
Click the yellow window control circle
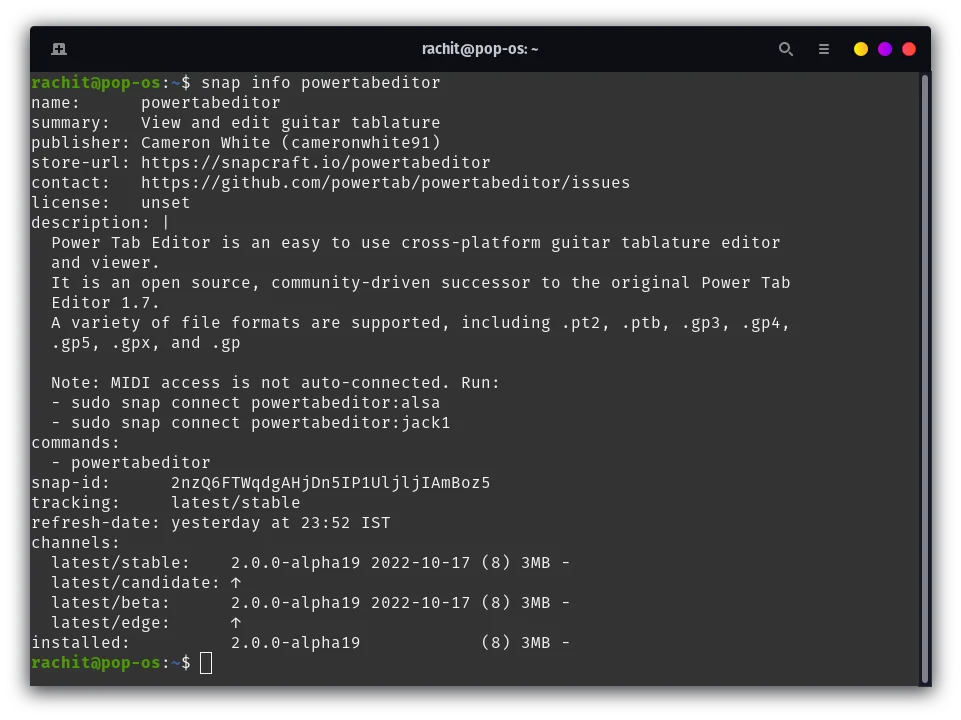pyautogui.click(x=860, y=48)
